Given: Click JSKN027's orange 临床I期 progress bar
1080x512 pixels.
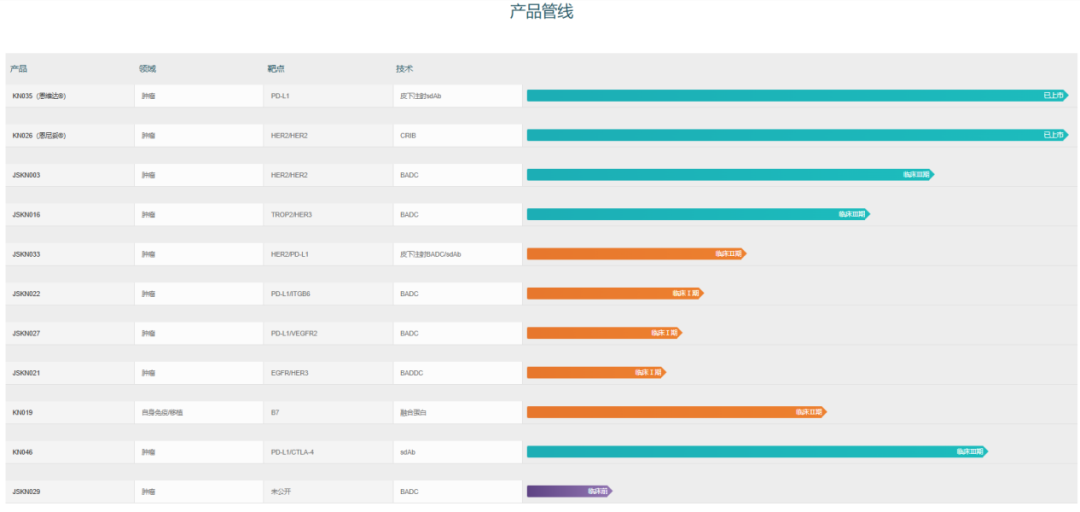Looking at the screenshot, I should (605, 333).
